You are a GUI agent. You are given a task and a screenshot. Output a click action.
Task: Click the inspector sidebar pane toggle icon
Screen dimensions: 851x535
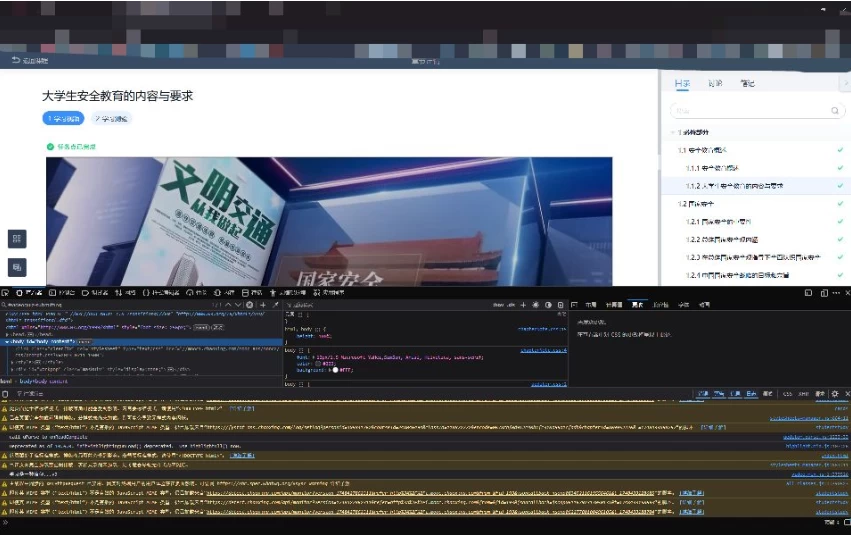pos(574,305)
